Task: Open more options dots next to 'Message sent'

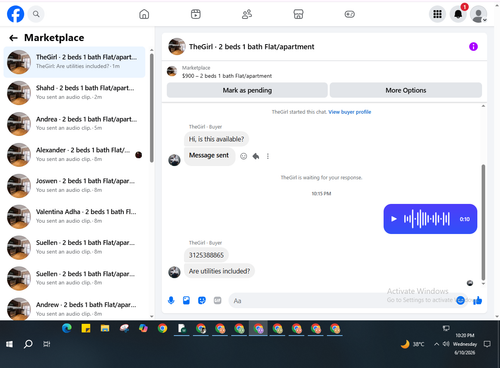Action: 268,156
